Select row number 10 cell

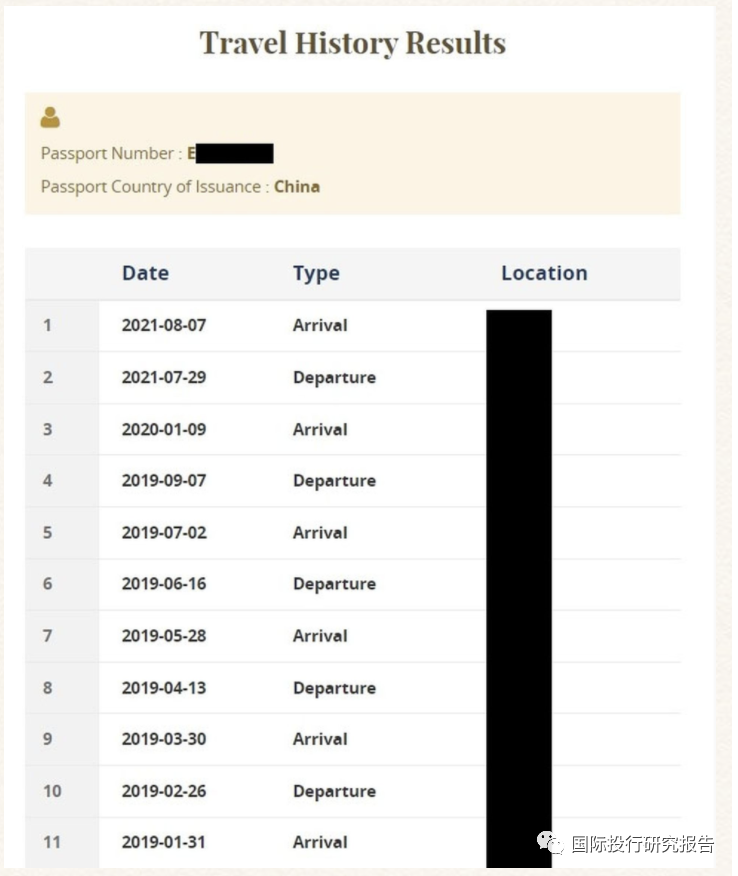pyautogui.click(x=62, y=791)
